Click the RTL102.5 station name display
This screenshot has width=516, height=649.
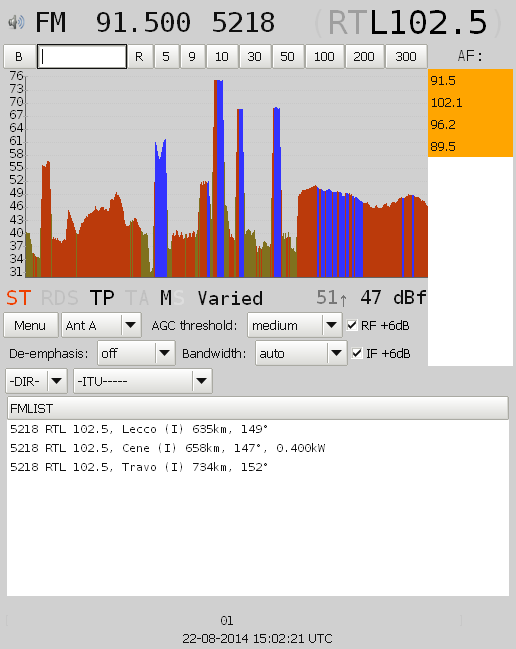click(408, 22)
